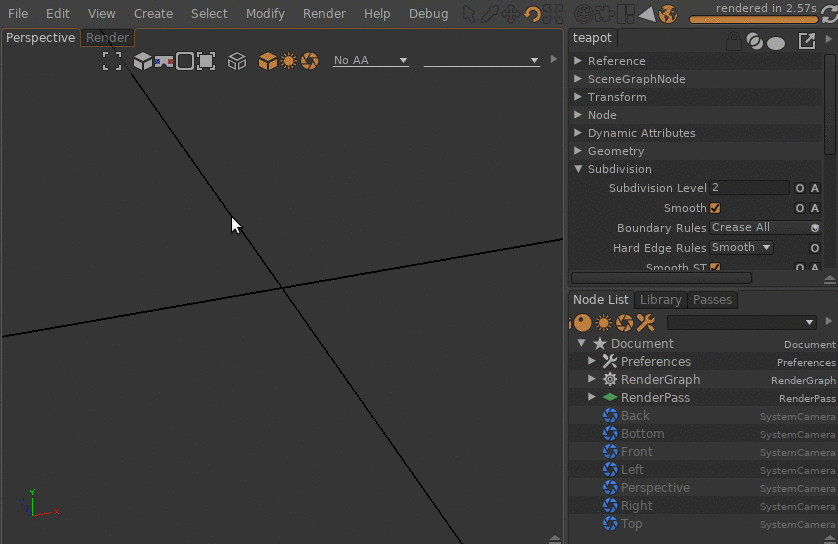Open the No AA antialiasing dropdown

(x=371, y=61)
